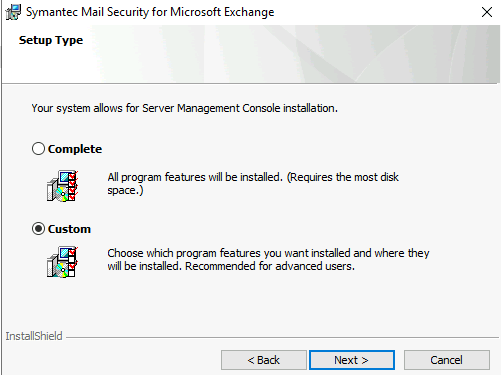Screen dimensions: 501x375
Task: Click the Server Management Console installation message
Action: click(185, 108)
